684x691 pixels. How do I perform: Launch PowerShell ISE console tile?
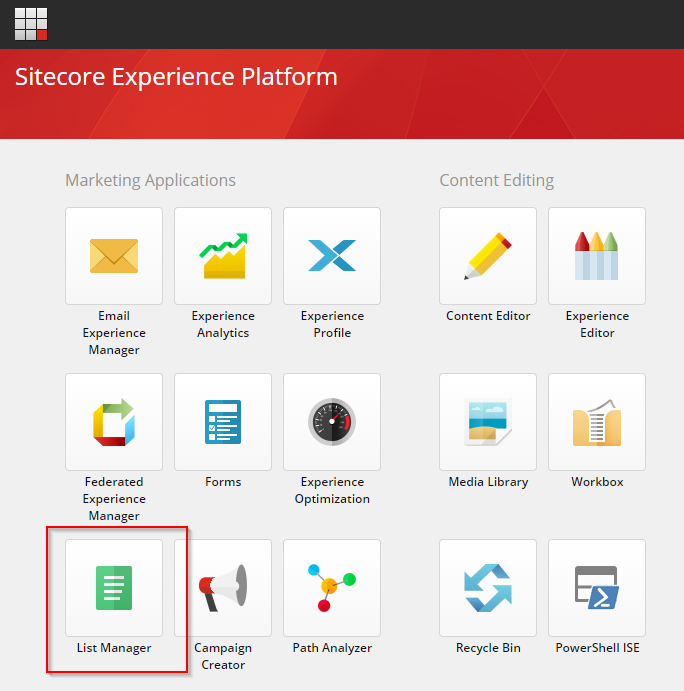pos(597,588)
